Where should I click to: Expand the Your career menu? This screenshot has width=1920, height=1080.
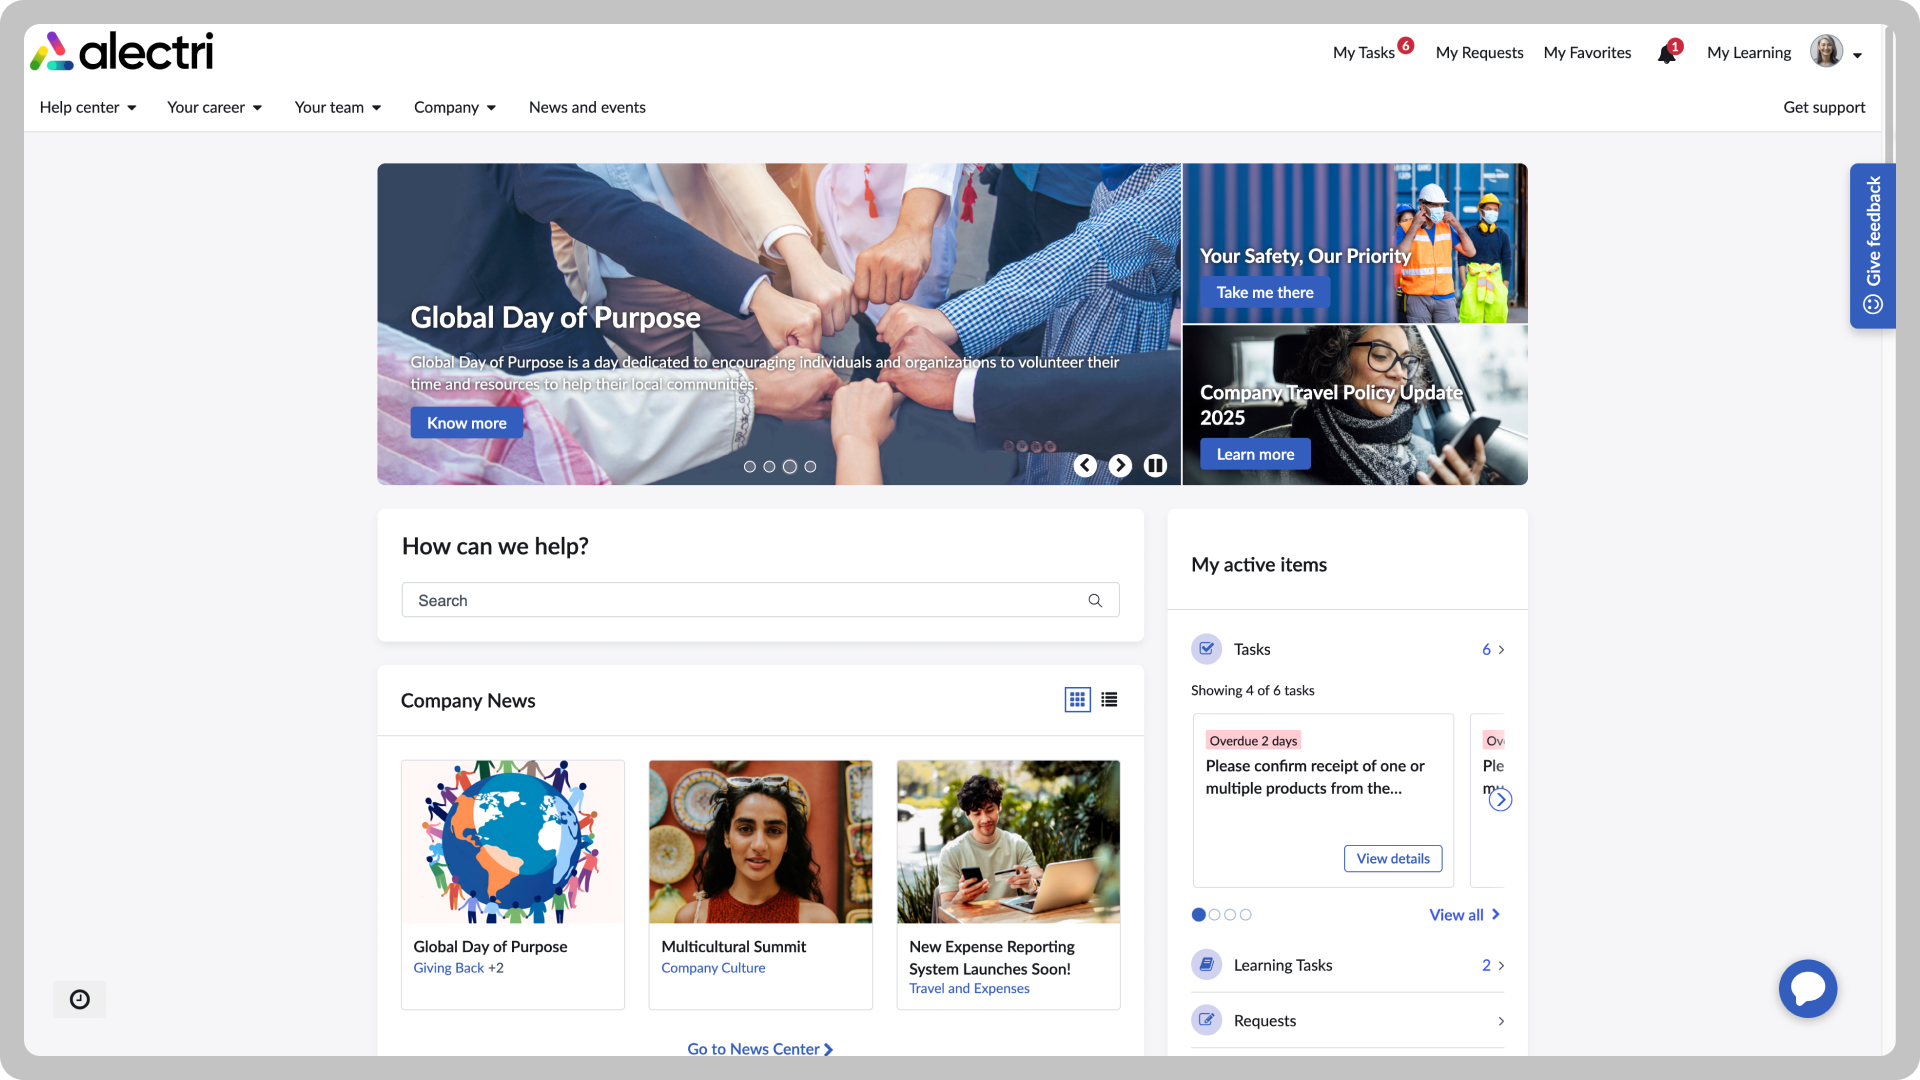click(215, 107)
